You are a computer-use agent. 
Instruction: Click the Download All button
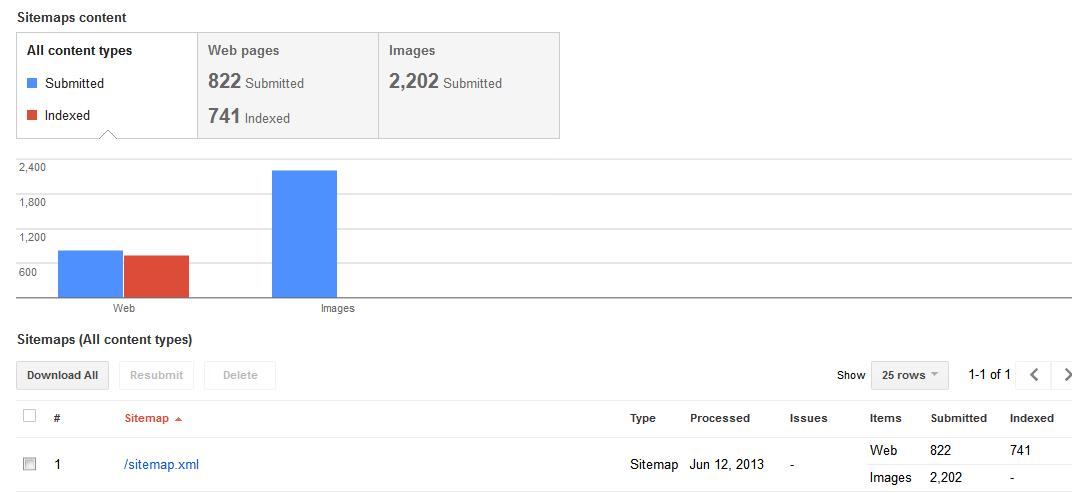coord(62,375)
